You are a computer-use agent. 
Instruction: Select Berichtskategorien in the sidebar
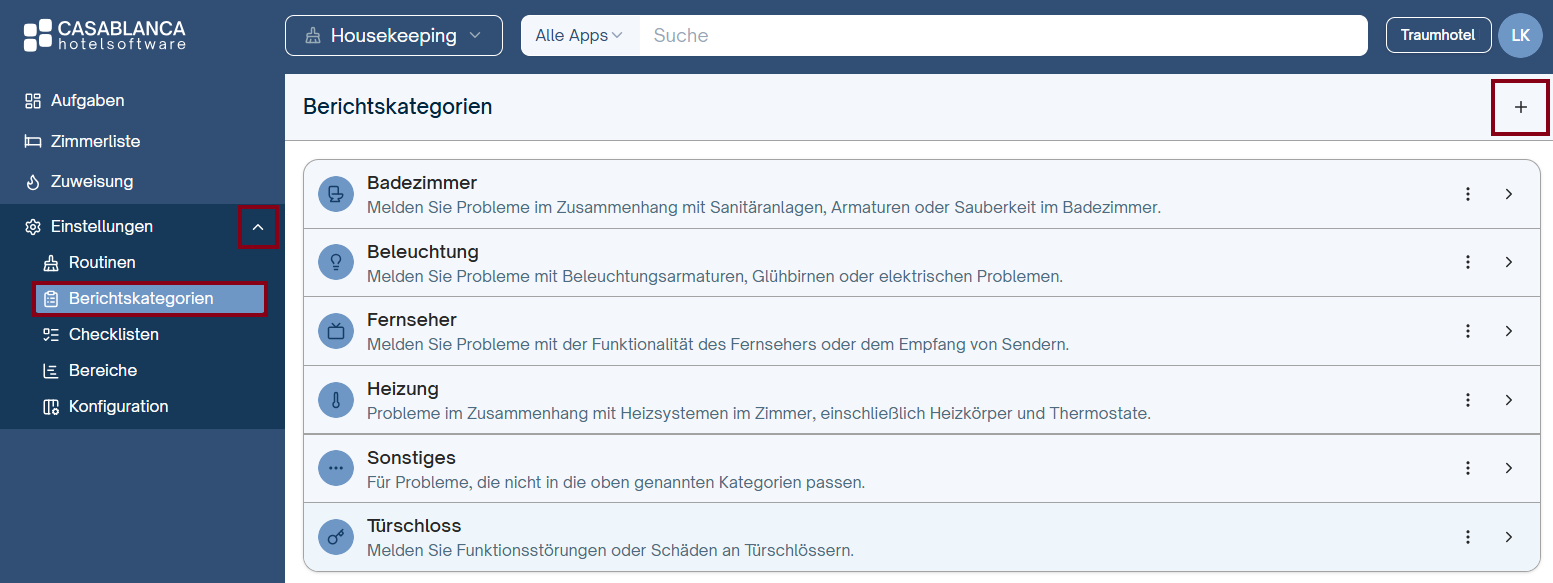click(x=150, y=298)
